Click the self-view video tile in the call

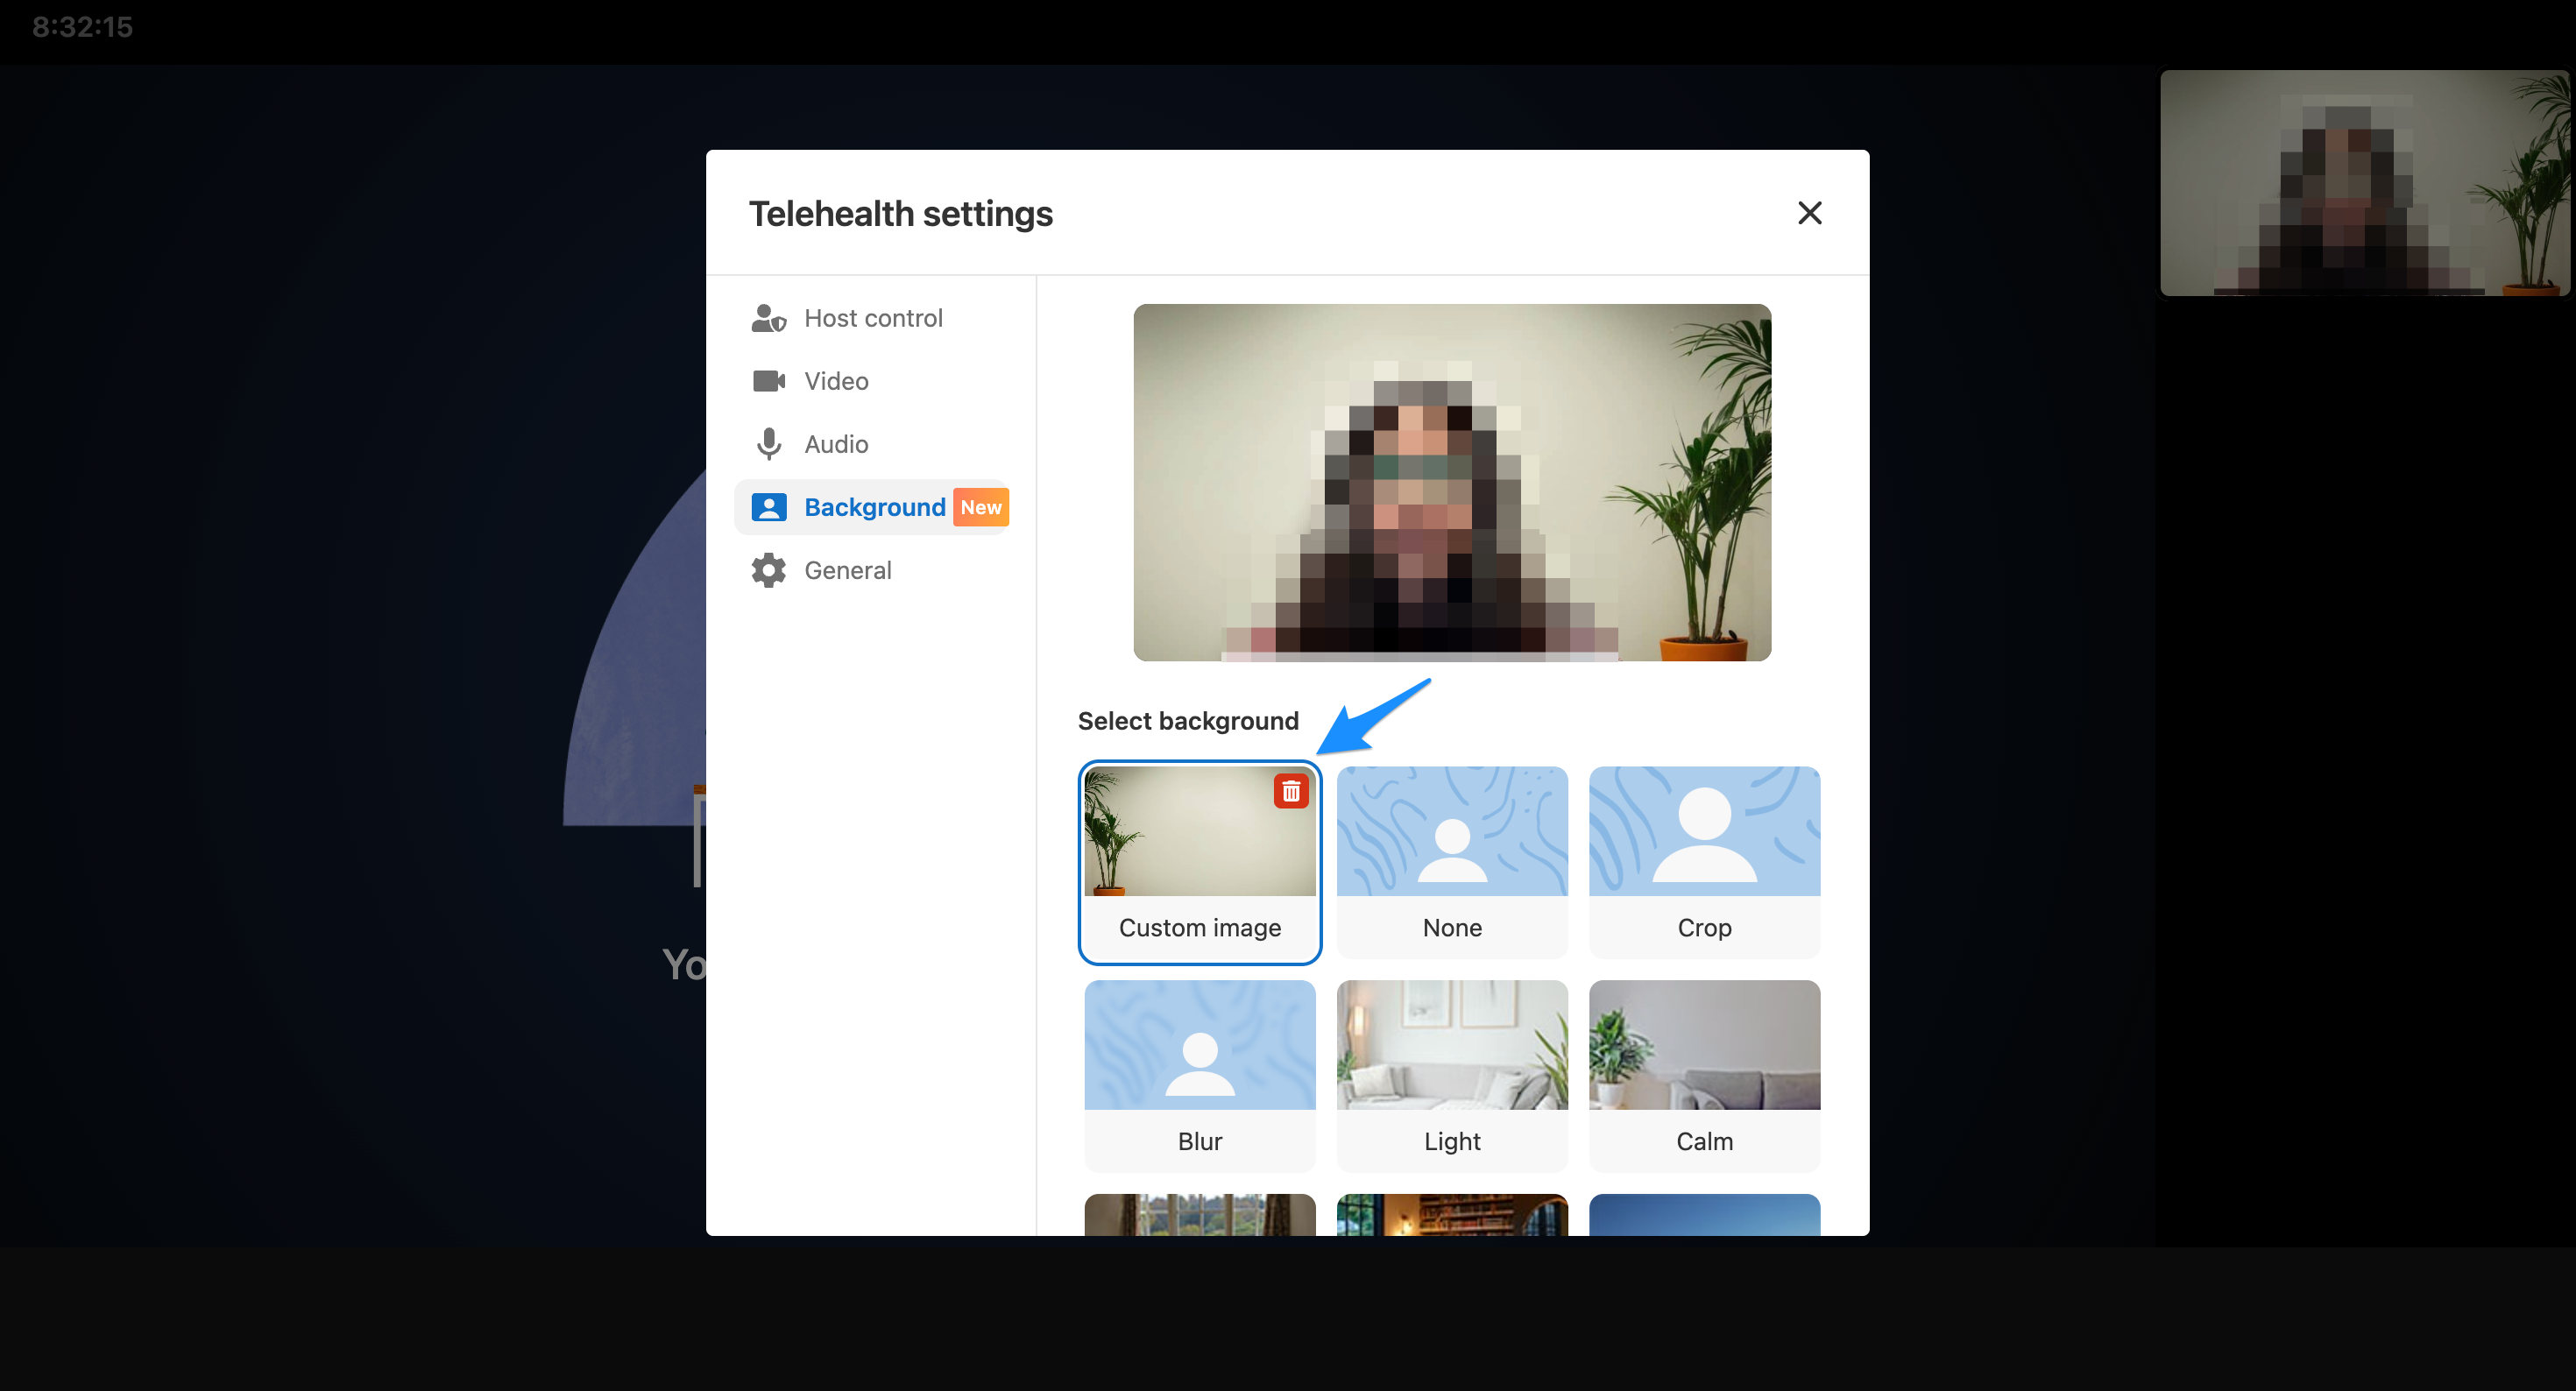[x=2364, y=183]
